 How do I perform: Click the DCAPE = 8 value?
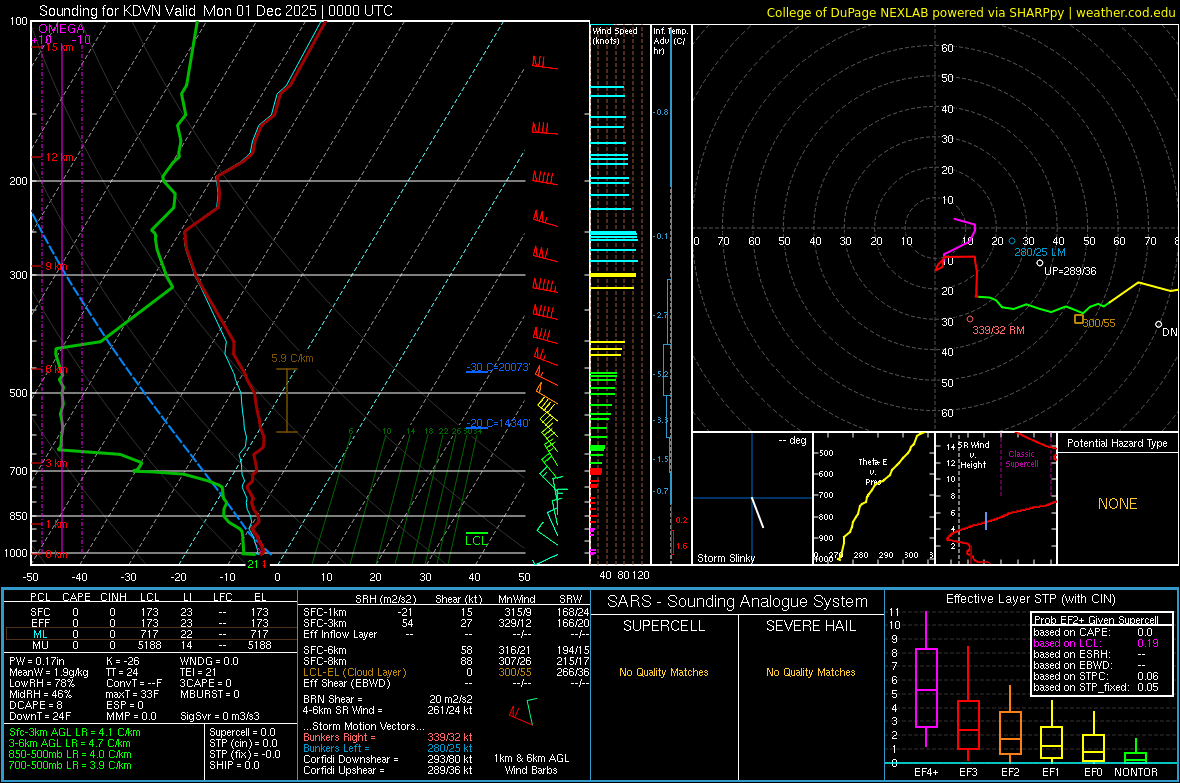coord(36,705)
